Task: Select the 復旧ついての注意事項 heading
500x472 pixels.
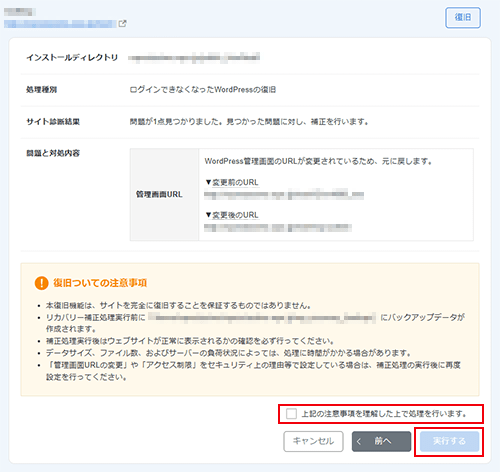Action: 100,283
